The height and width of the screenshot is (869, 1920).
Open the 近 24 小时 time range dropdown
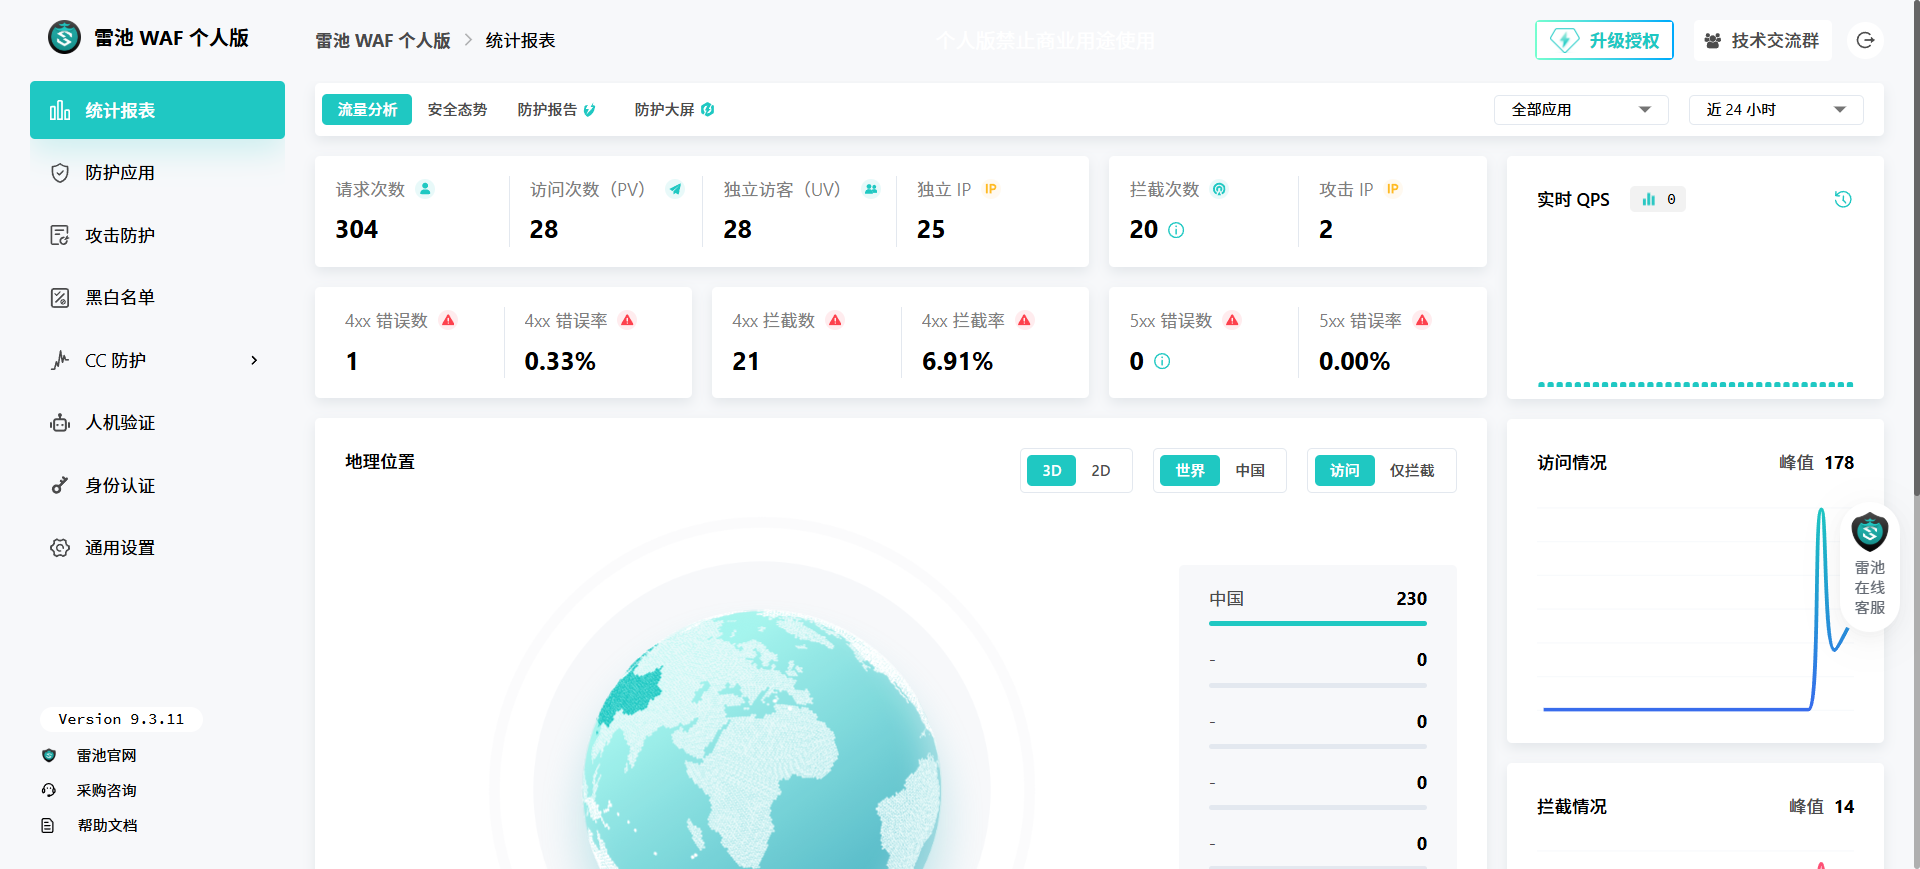[x=1776, y=109]
